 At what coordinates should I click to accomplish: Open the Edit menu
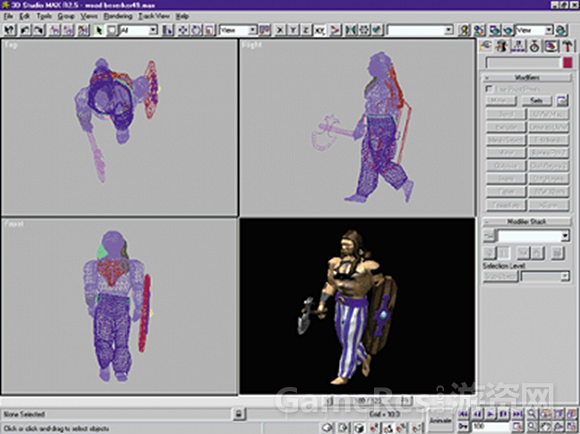(24, 16)
